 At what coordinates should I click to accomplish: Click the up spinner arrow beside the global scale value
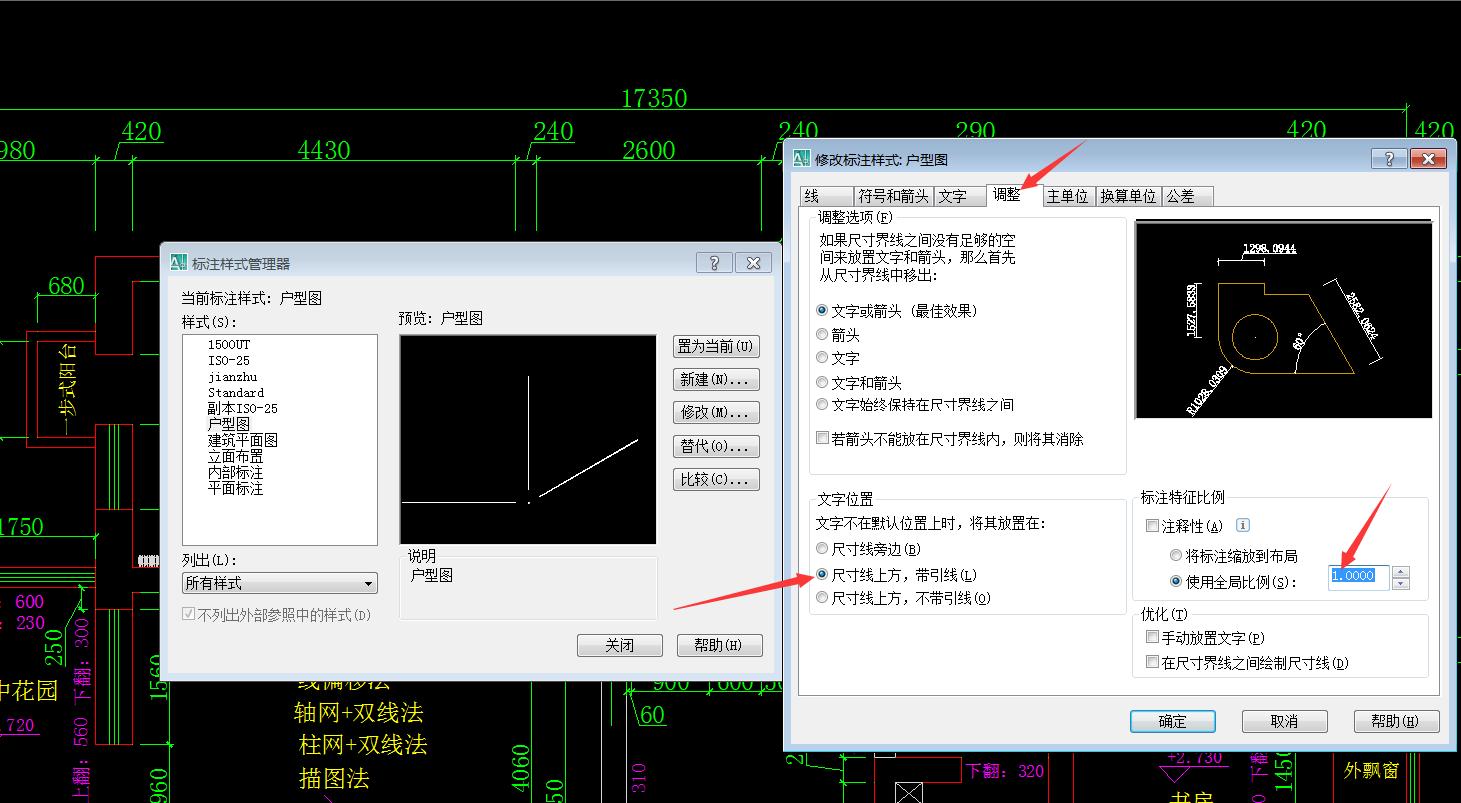click(1400, 572)
